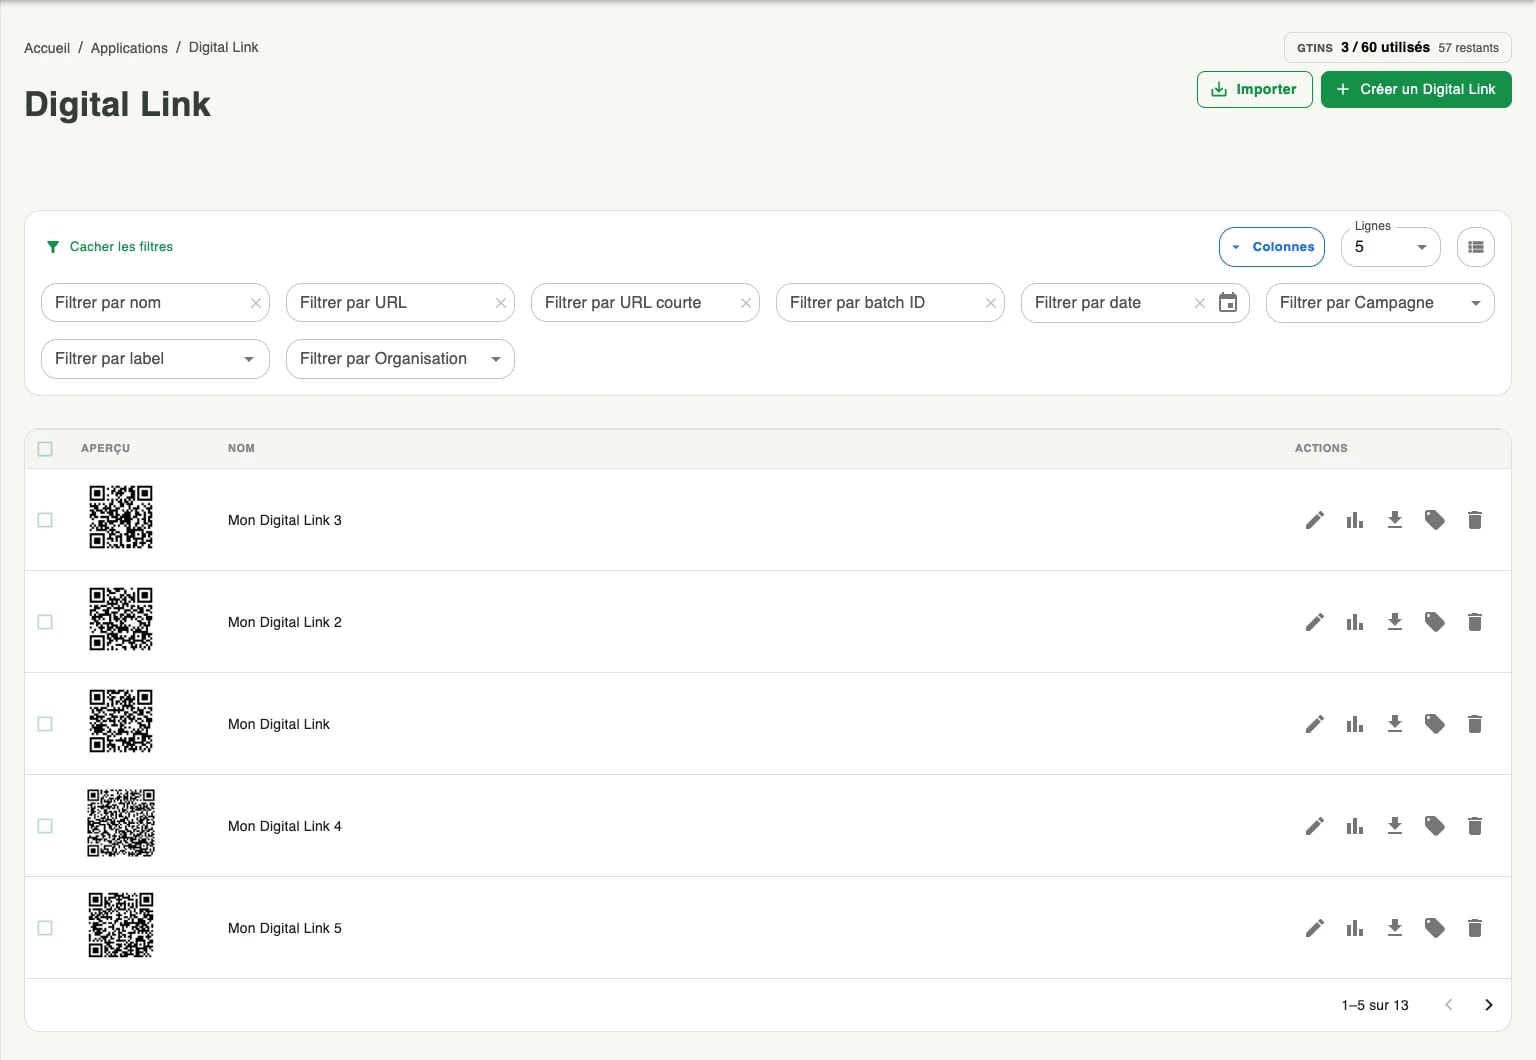The width and height of the screenshot is (1536, 1060).
Task: Delete the 'Mon Digital Link' row
Action: pos(1475,724)
